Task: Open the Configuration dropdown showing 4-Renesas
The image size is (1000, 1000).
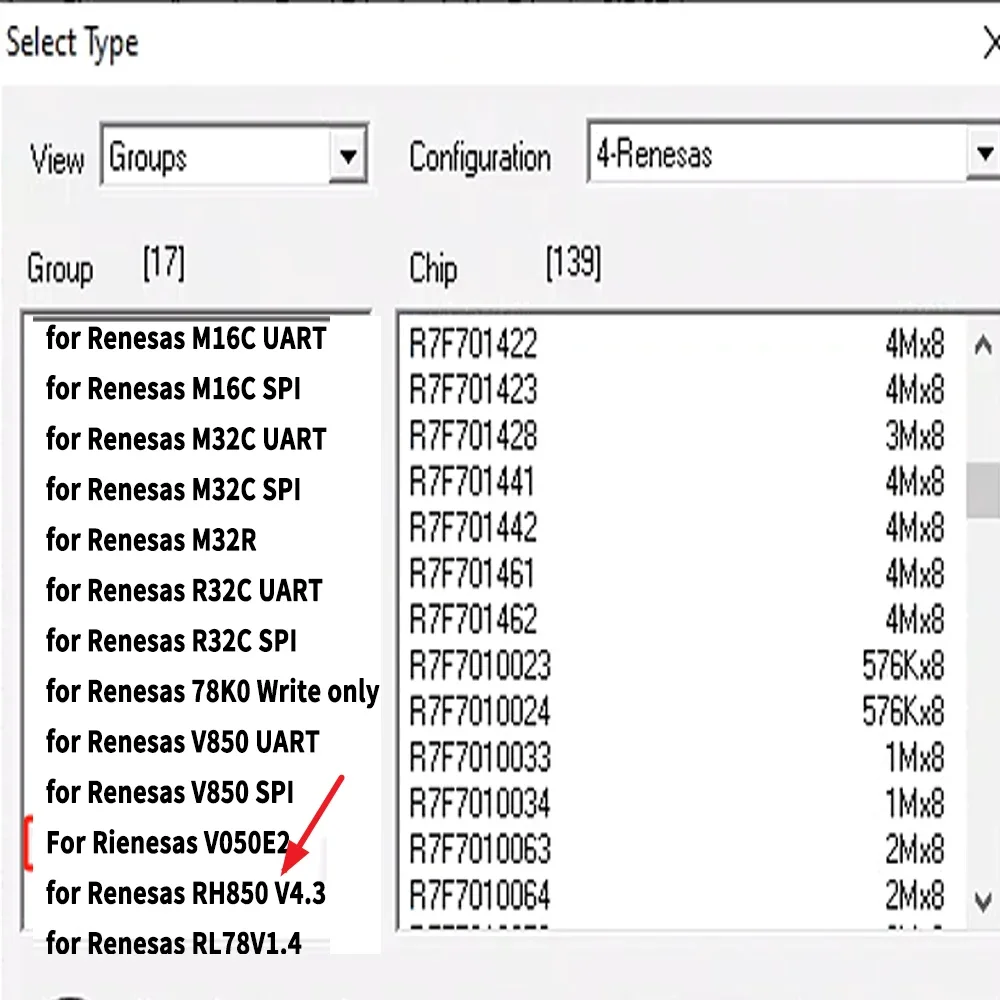Action: click(793, 153)
